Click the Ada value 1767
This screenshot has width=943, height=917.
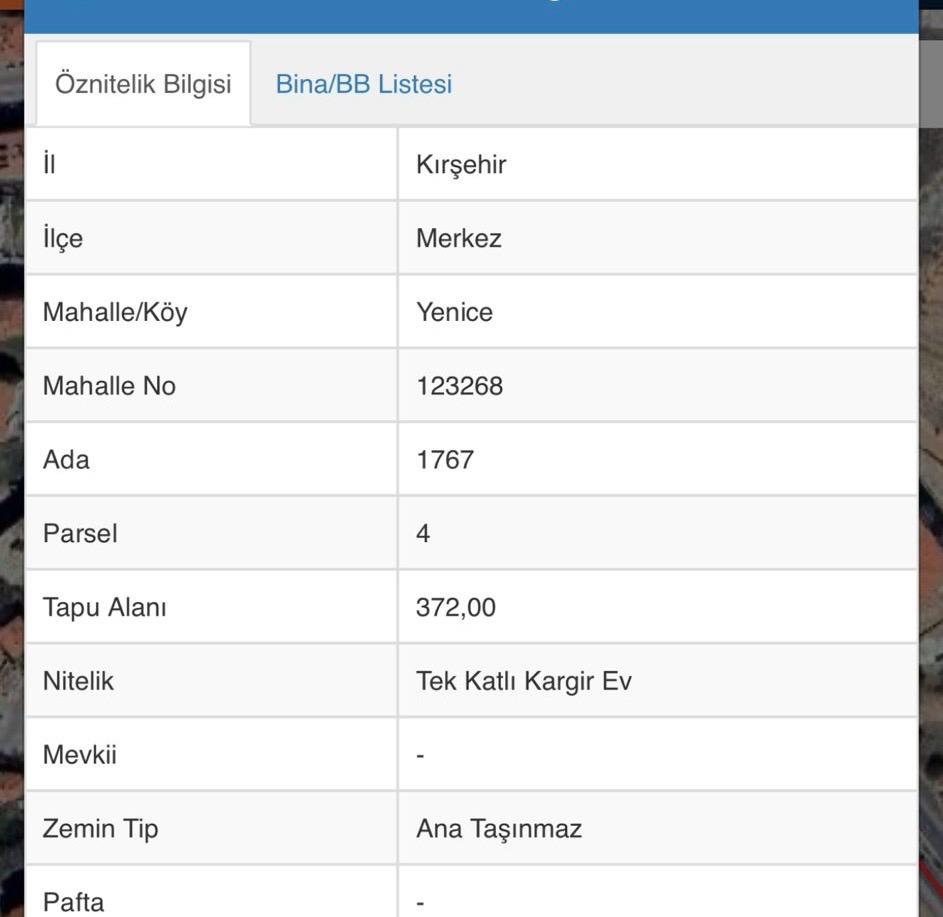[x=445, y=460]
